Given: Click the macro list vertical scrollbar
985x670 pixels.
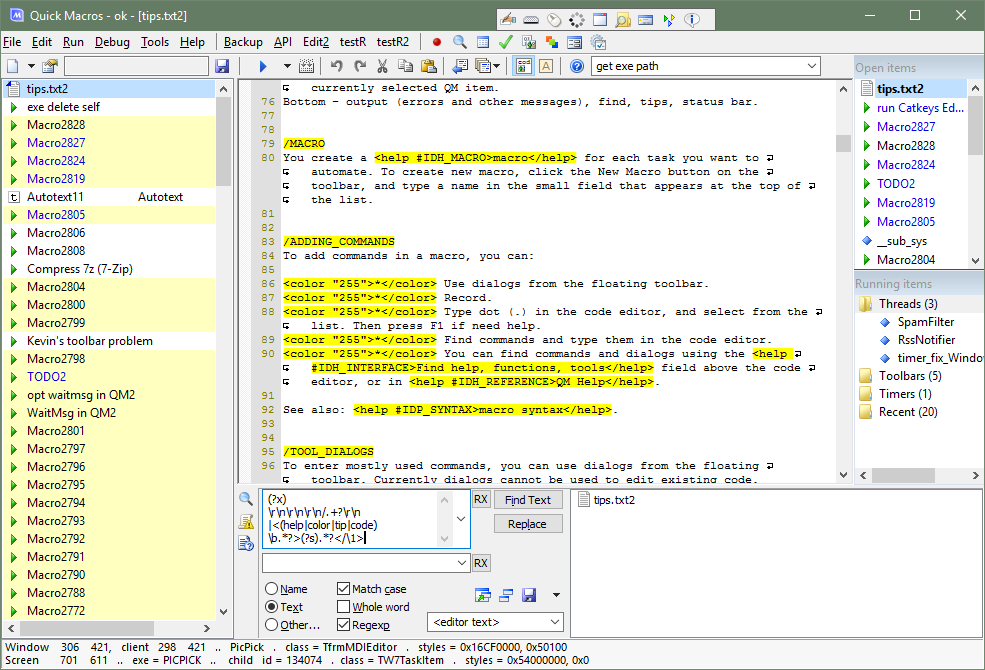Looking at the screenshot, I should click(223, 350).
